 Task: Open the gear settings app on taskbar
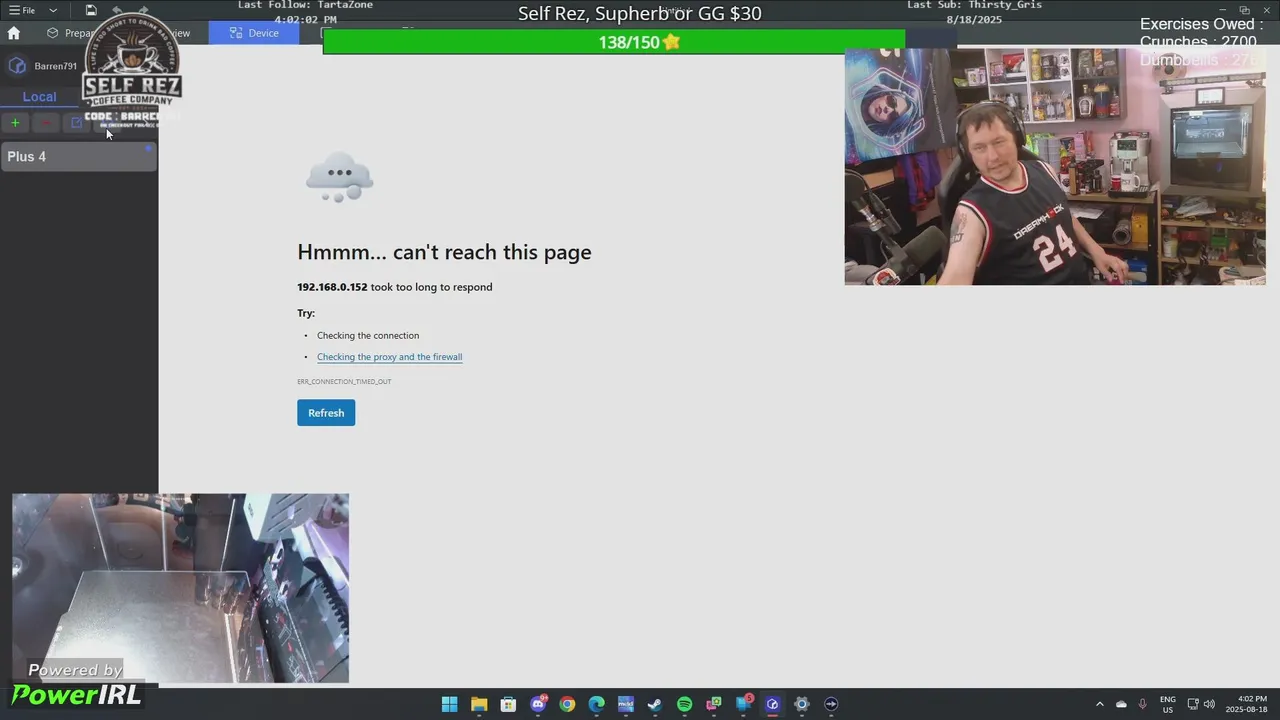point(801,704)
